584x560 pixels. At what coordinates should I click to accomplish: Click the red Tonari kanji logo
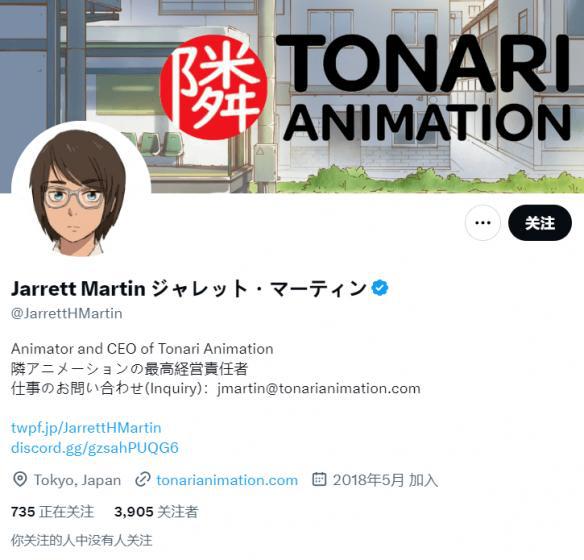214,87
